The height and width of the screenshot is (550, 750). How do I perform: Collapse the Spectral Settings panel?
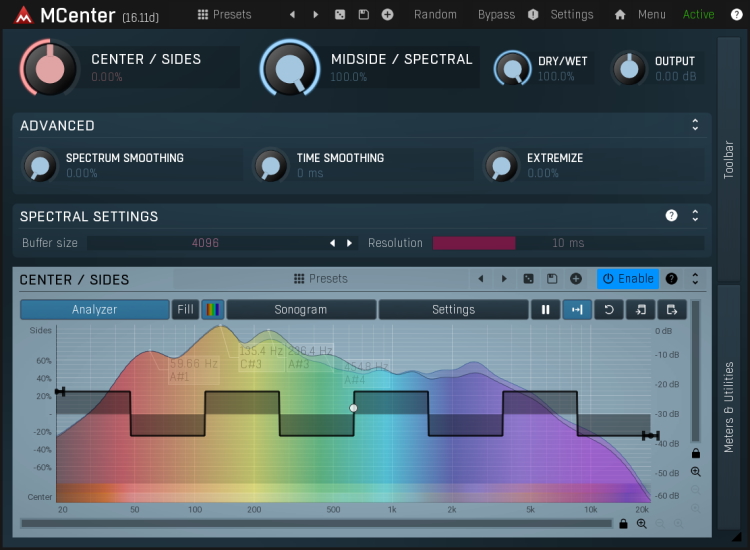695,216
